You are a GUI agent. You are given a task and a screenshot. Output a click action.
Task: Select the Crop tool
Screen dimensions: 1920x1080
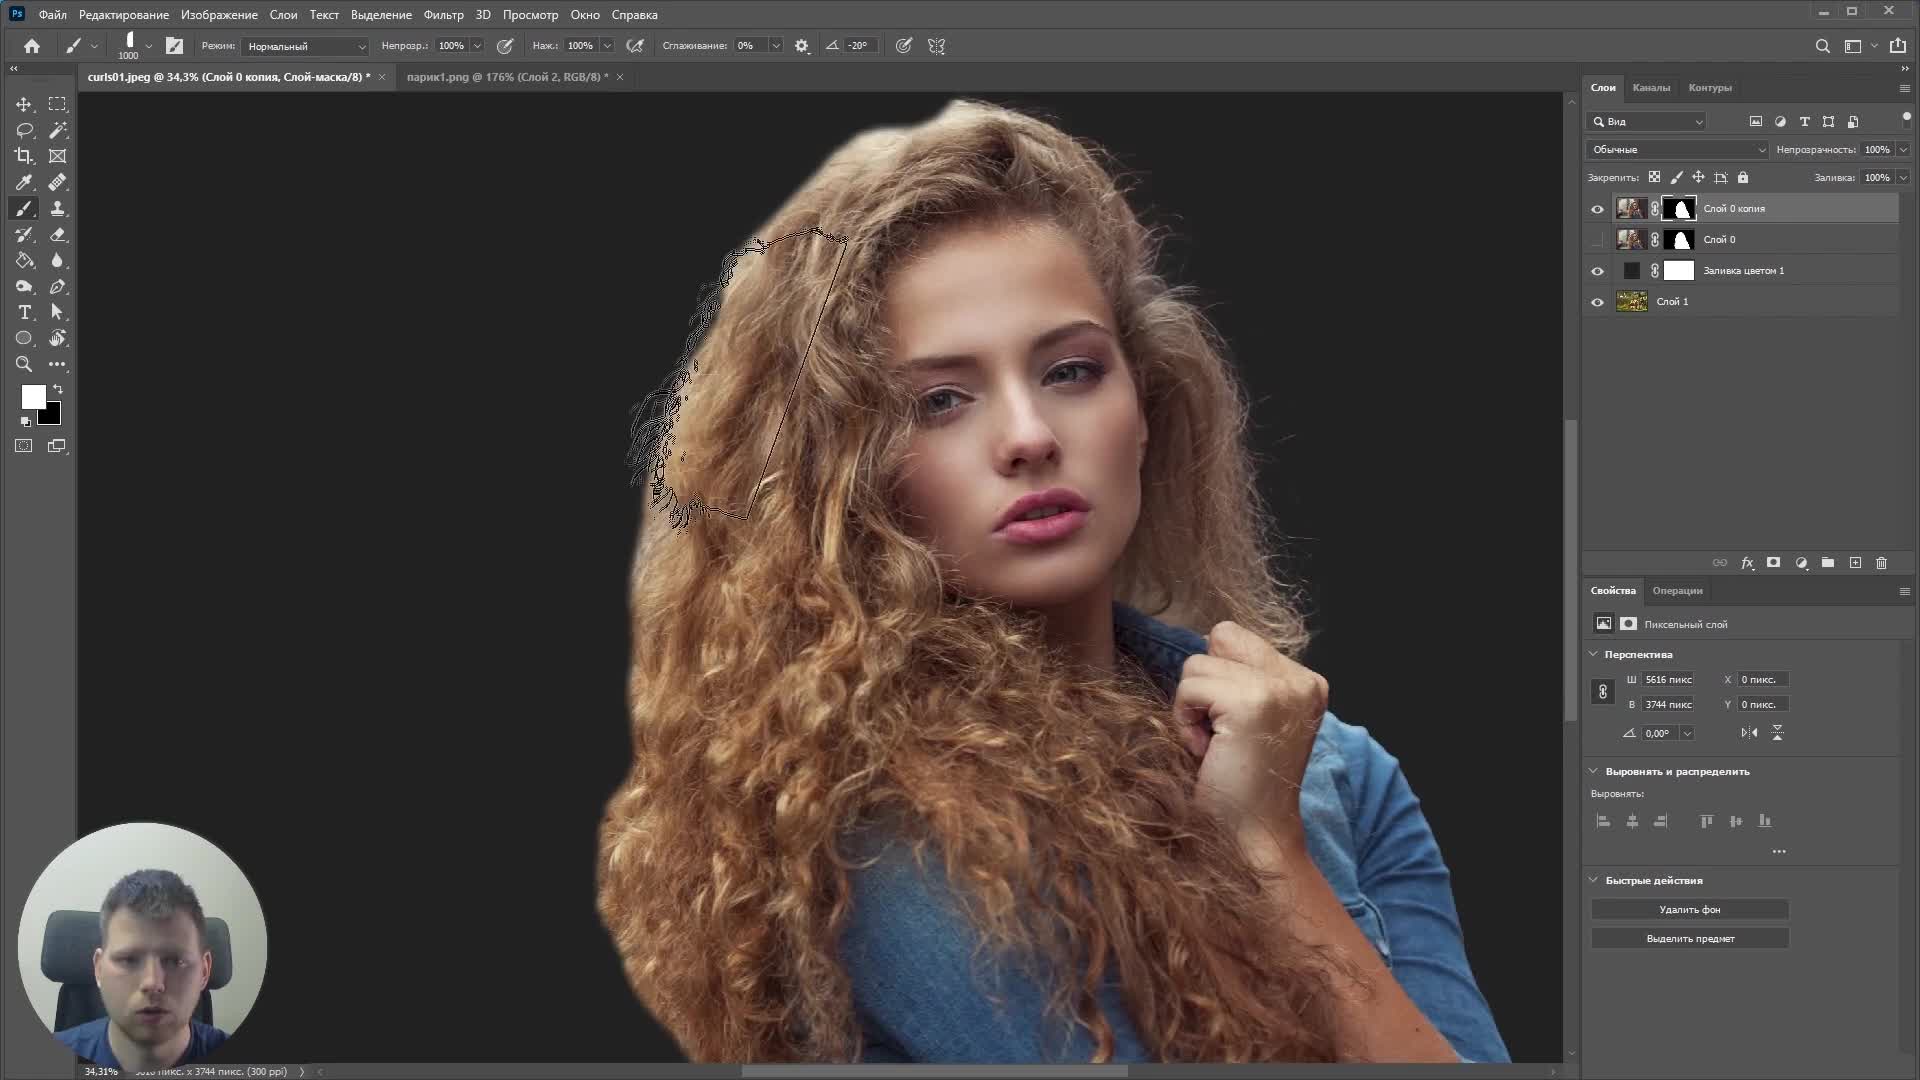(24, 156)
